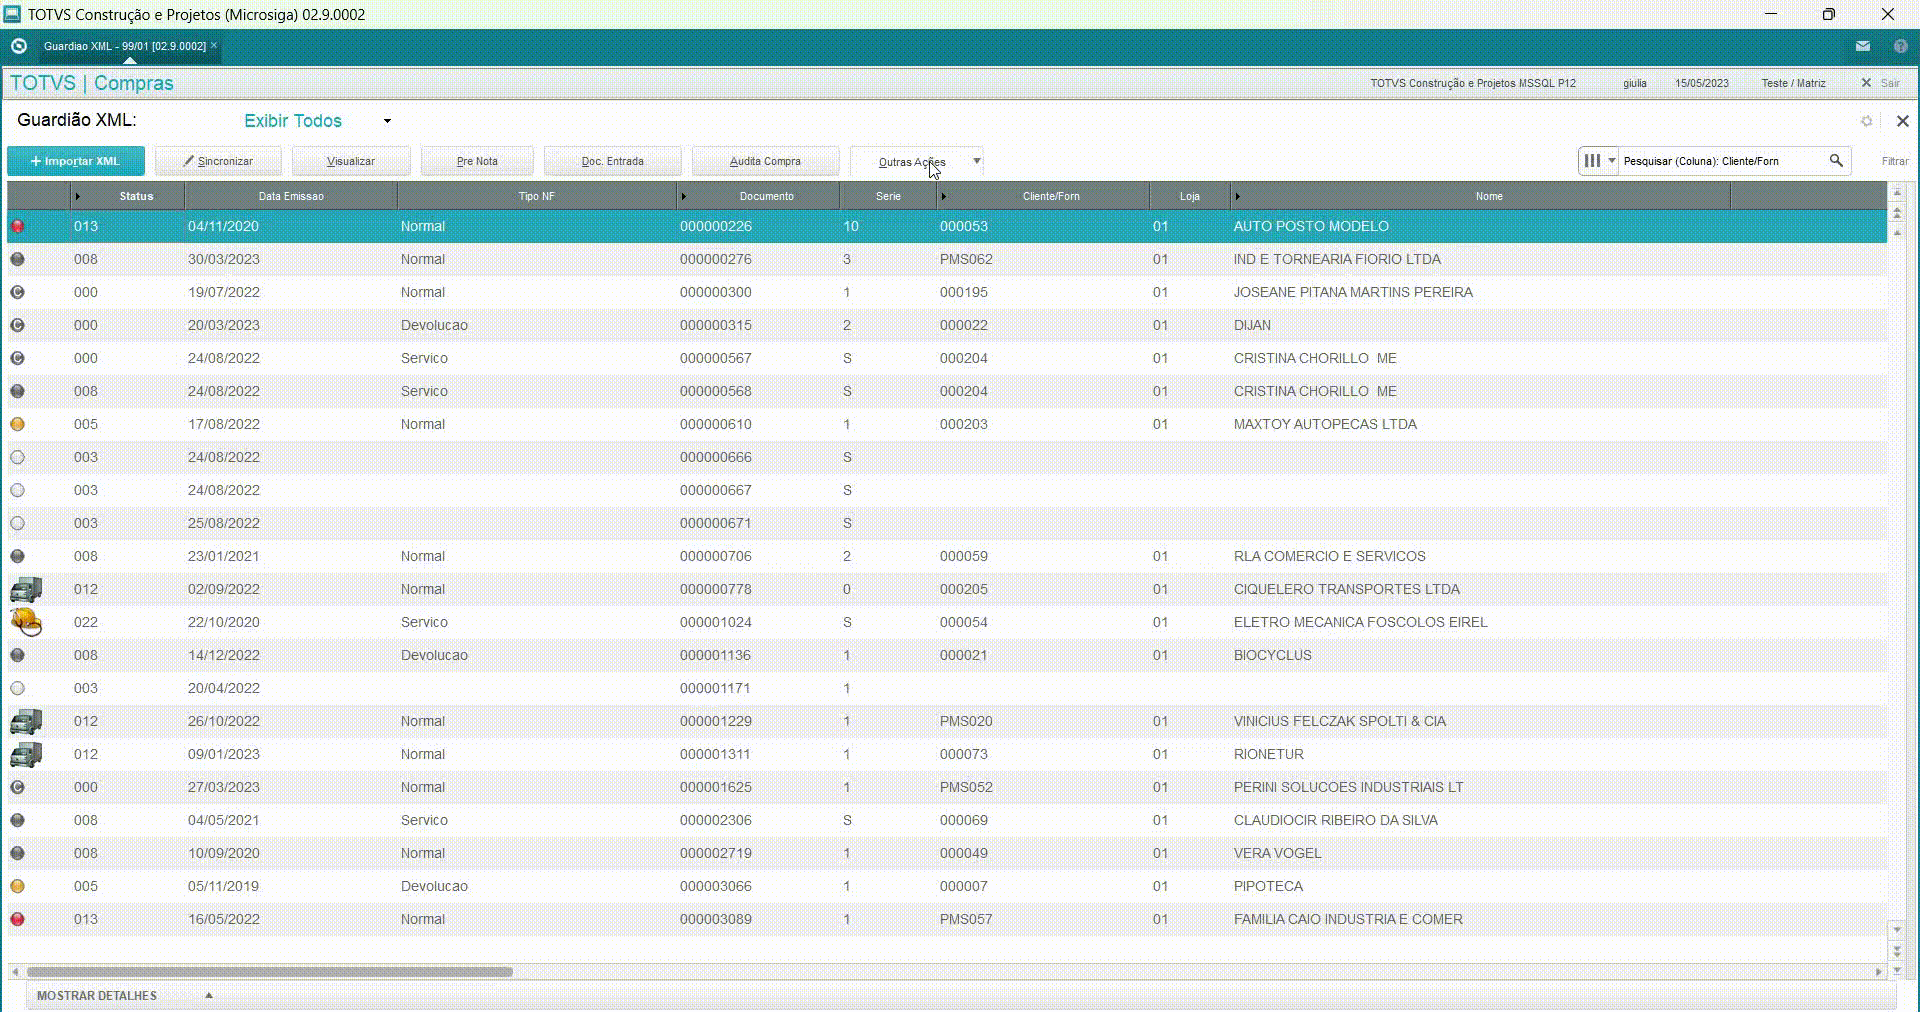Open the column selector dropdown in search box

coord(1598,160)
